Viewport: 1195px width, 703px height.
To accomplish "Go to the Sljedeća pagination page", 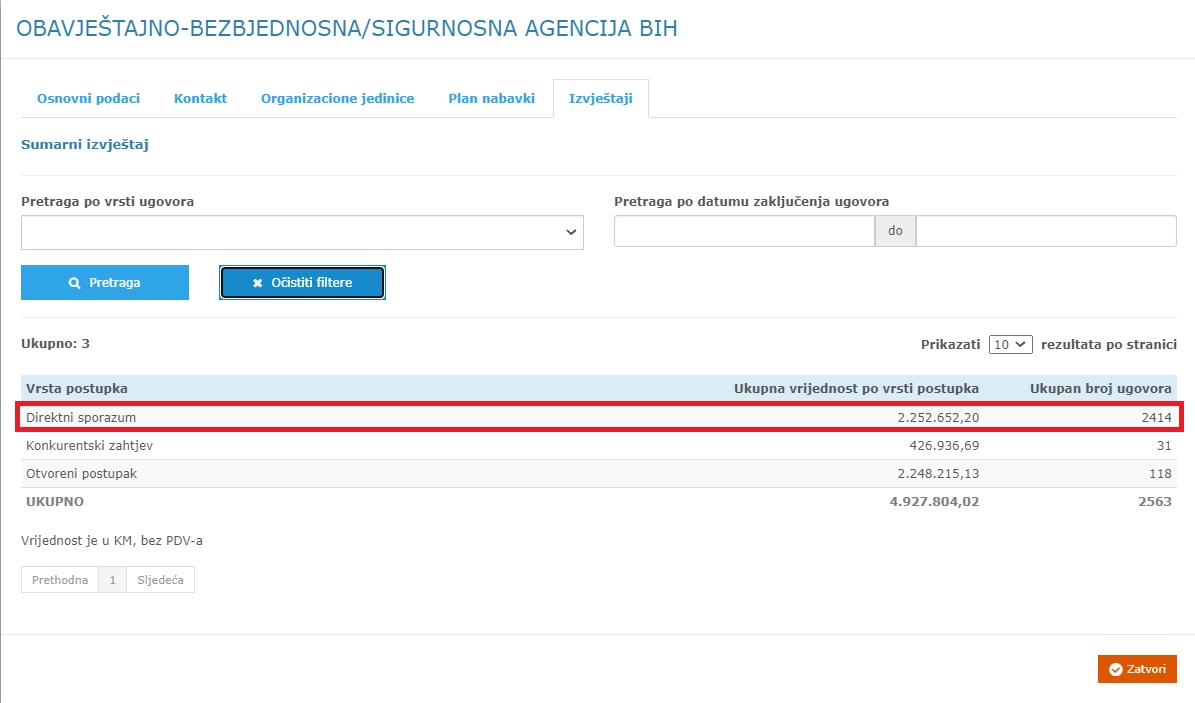I will tap(160, 579).
